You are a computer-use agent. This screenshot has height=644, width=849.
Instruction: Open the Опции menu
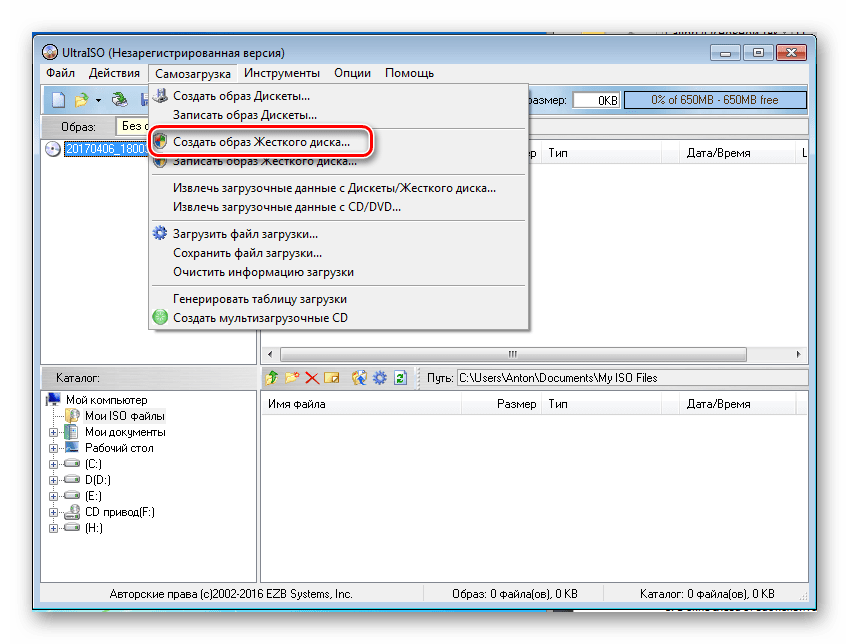click(352, 73)
